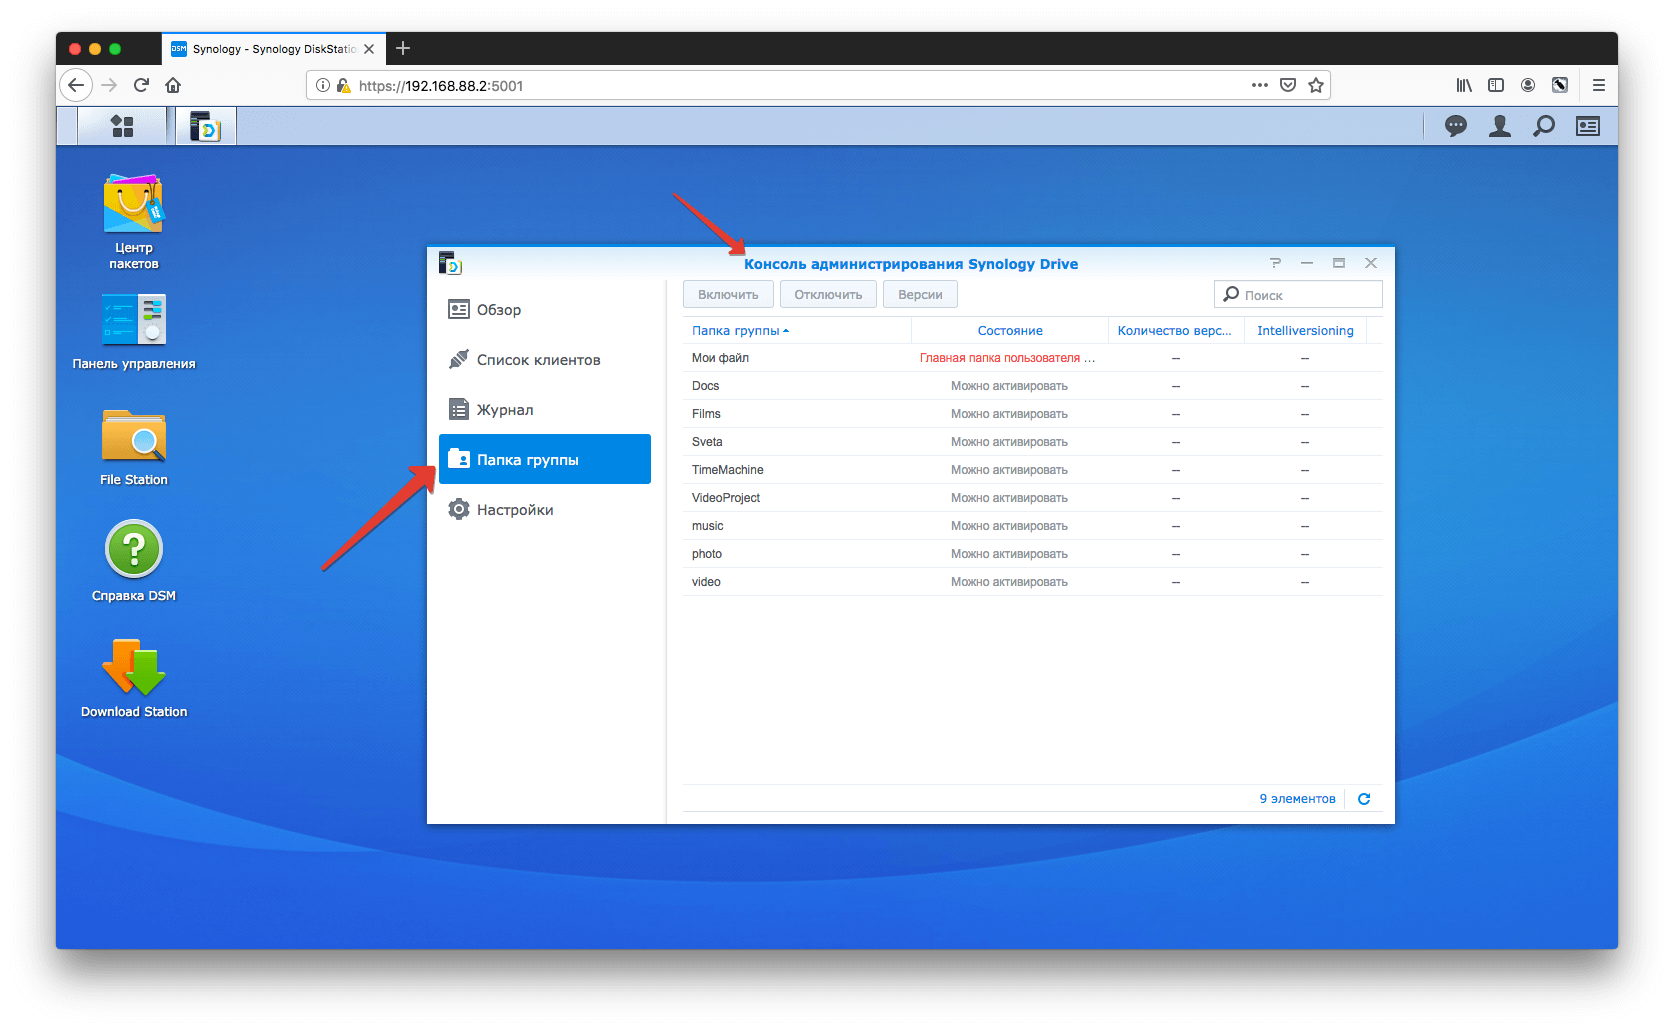Click refresh icon next to 9 элементов
Screen dimensions: 1674x1029
1364,799
